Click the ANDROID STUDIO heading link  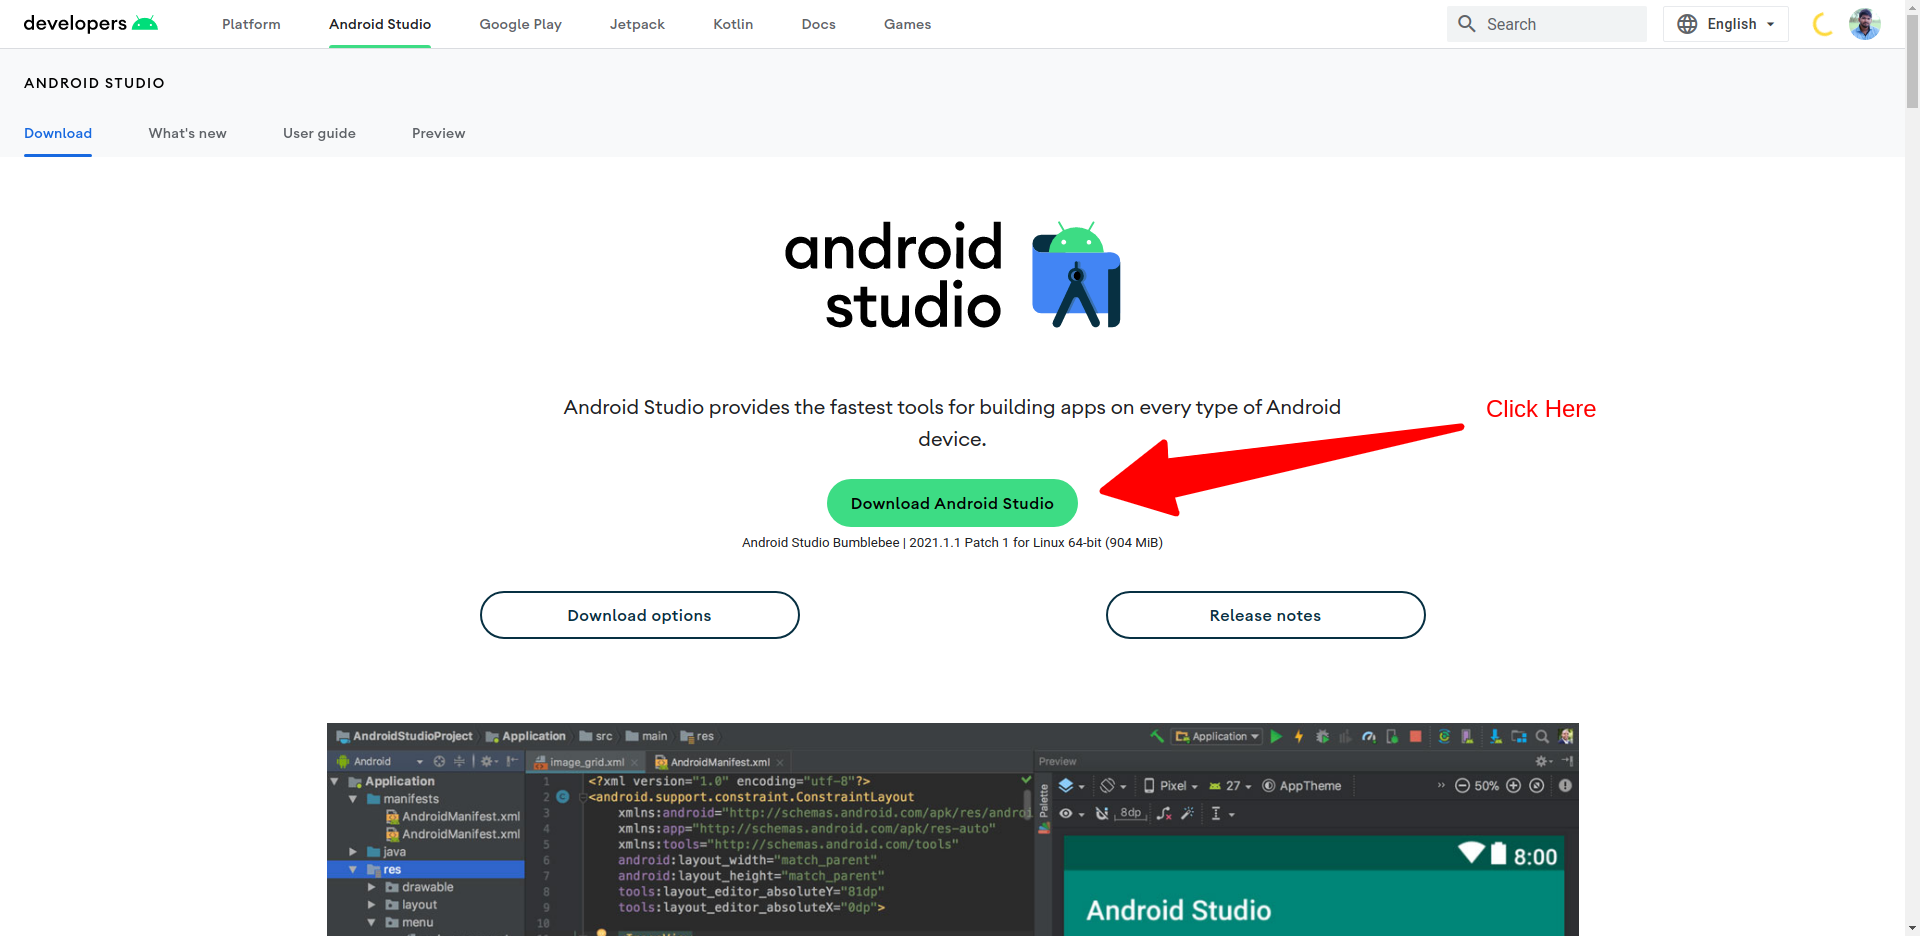click(x=94, y=83)
